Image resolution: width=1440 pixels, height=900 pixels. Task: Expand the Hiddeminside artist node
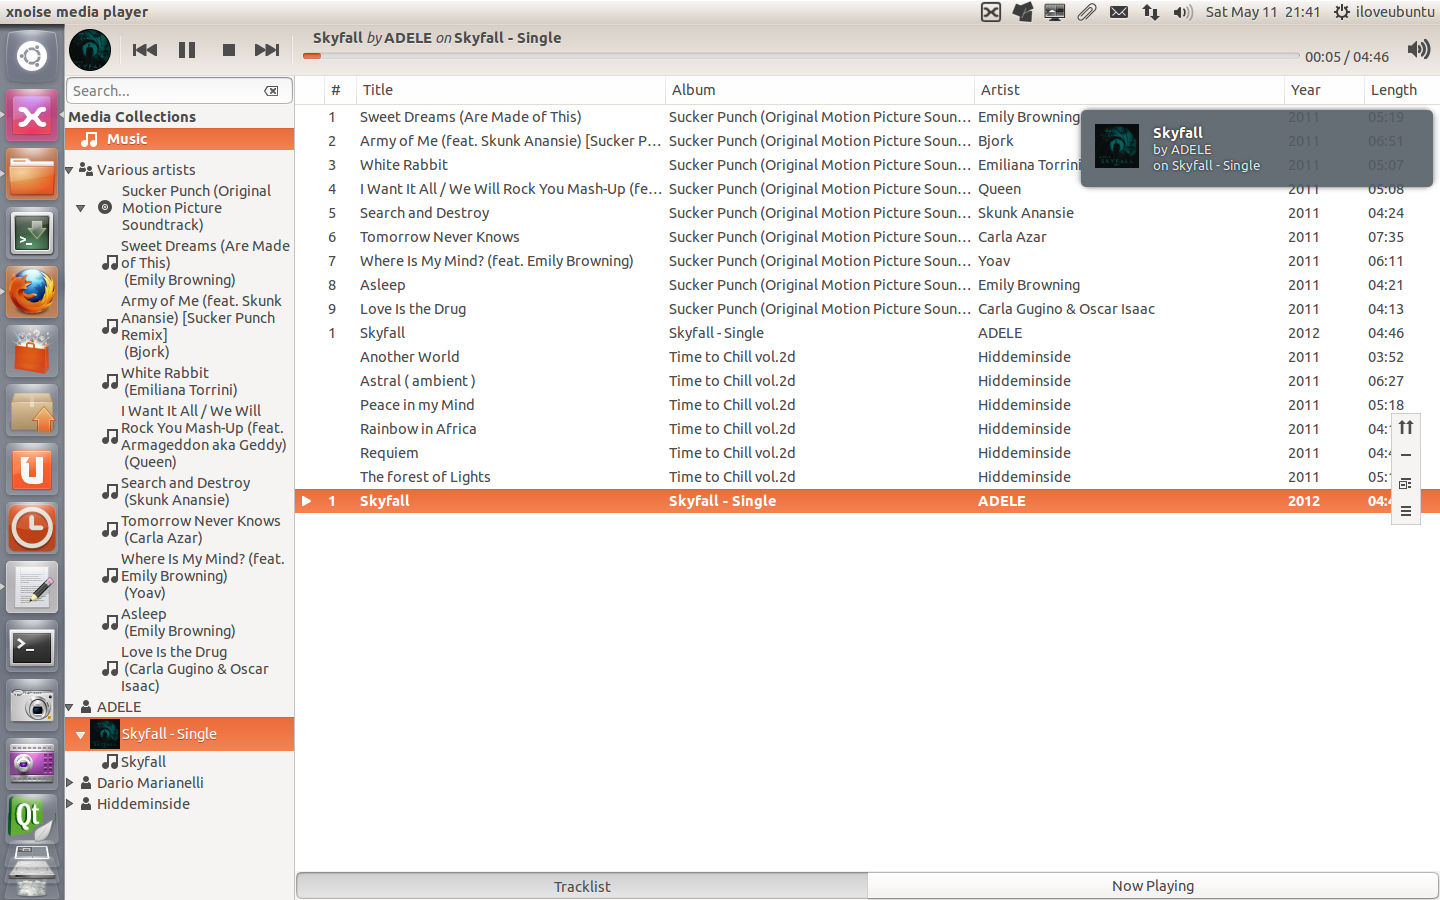tap(69, 804)
